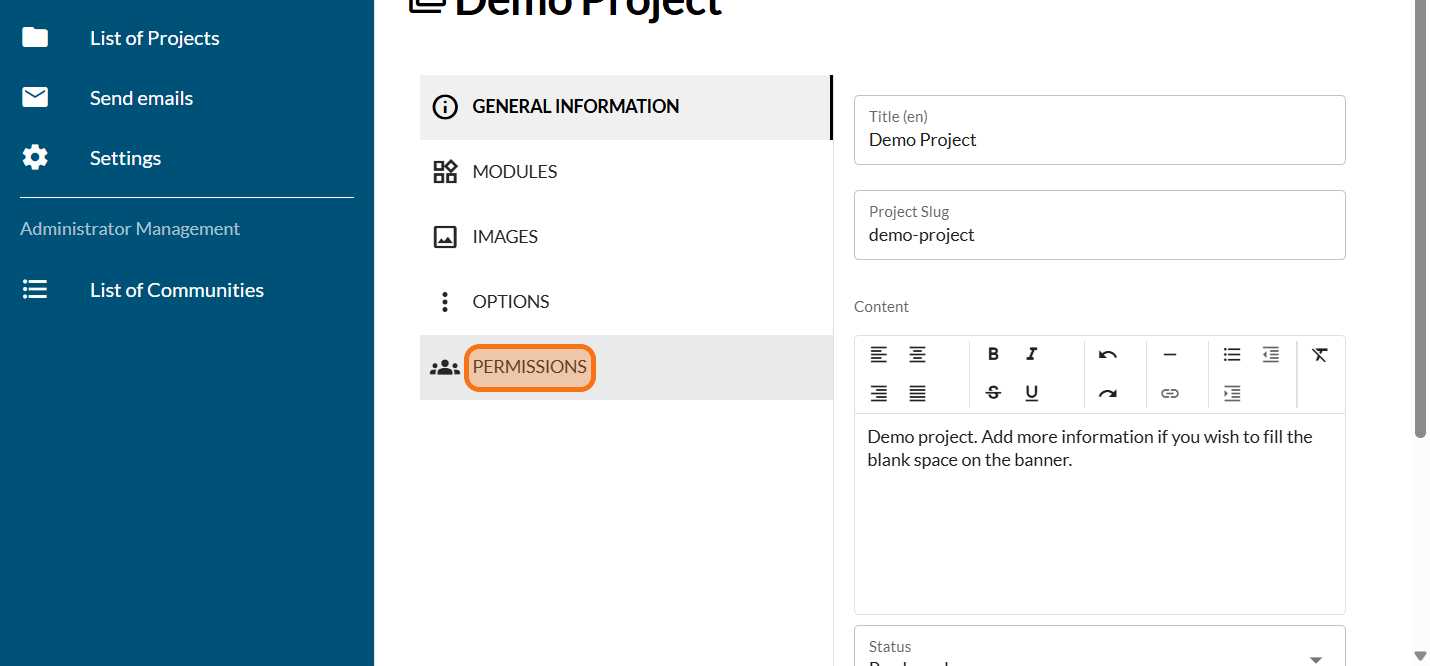Expand the Status dropdown
Viewport: 1430px width, 666px height.
point(1315,658)
